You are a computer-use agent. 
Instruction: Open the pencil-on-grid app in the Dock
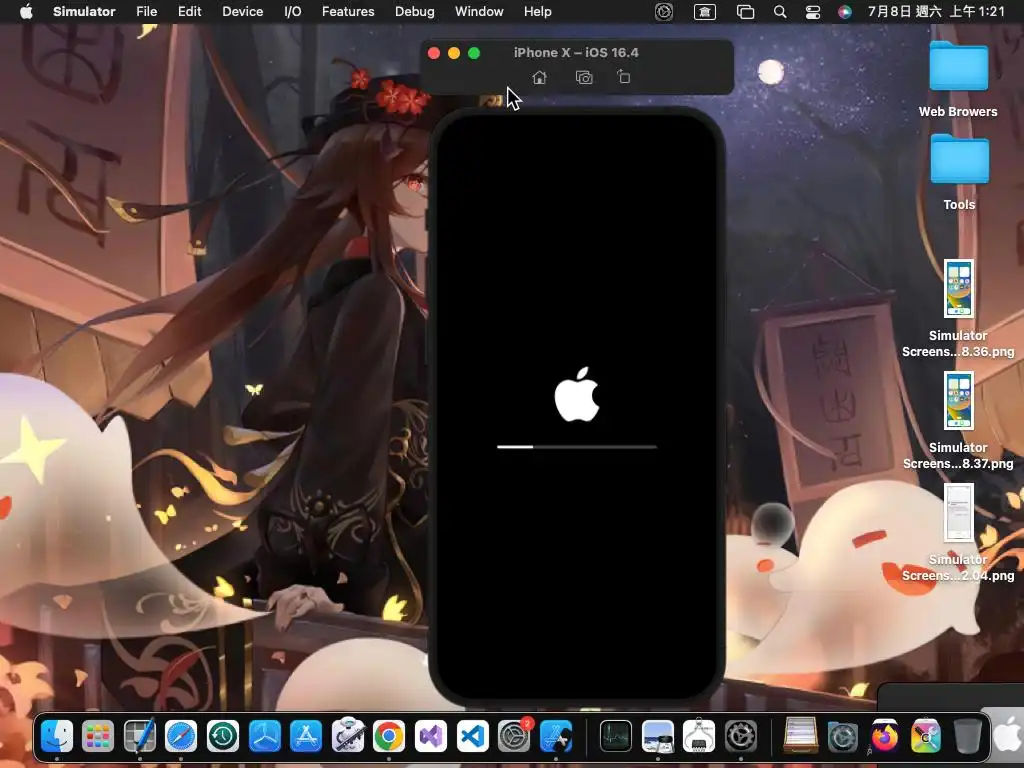[140, 736]
